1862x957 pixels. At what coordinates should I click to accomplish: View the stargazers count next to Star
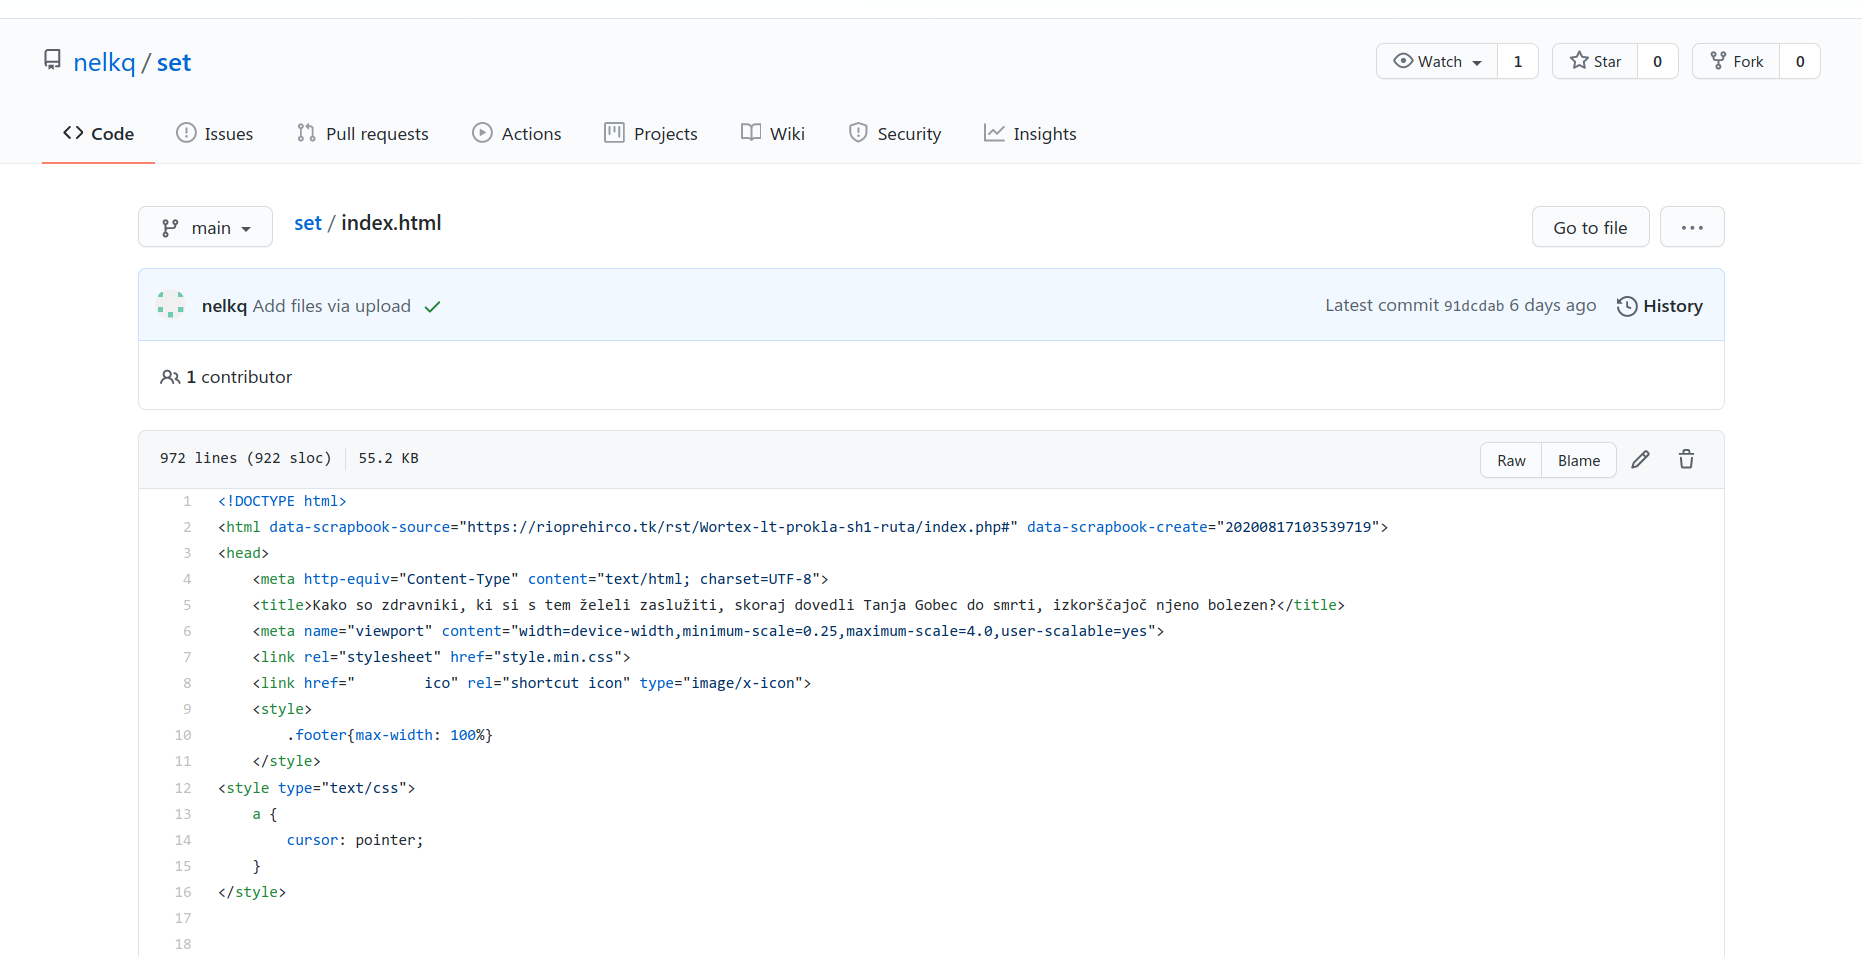(1657, 61)
